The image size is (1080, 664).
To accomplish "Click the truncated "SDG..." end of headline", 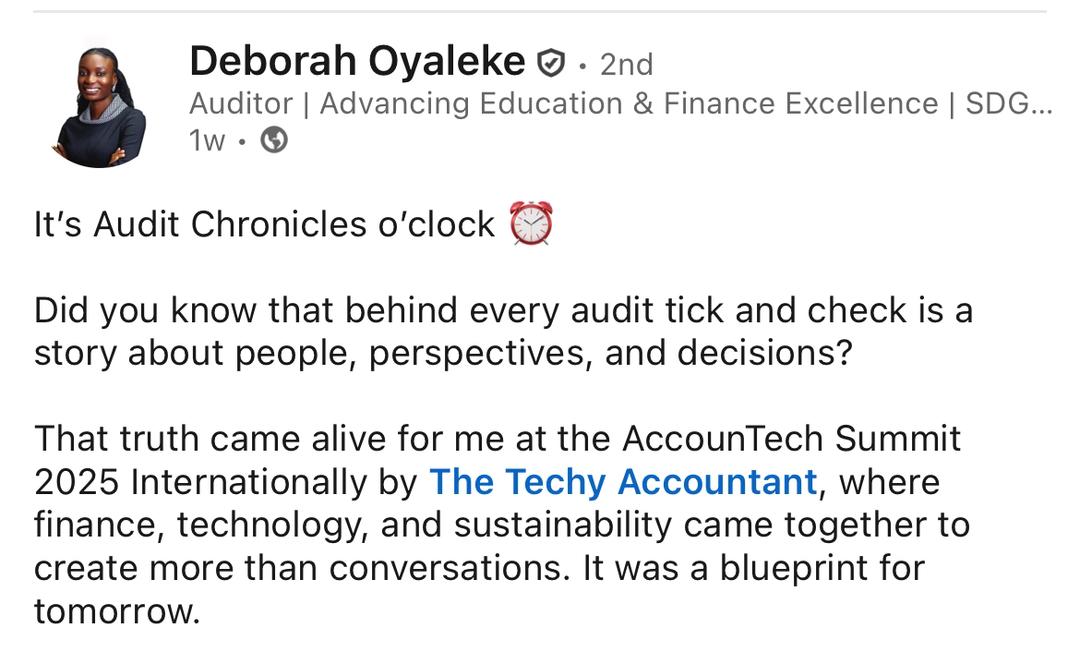I will [x=1008, y=104].
